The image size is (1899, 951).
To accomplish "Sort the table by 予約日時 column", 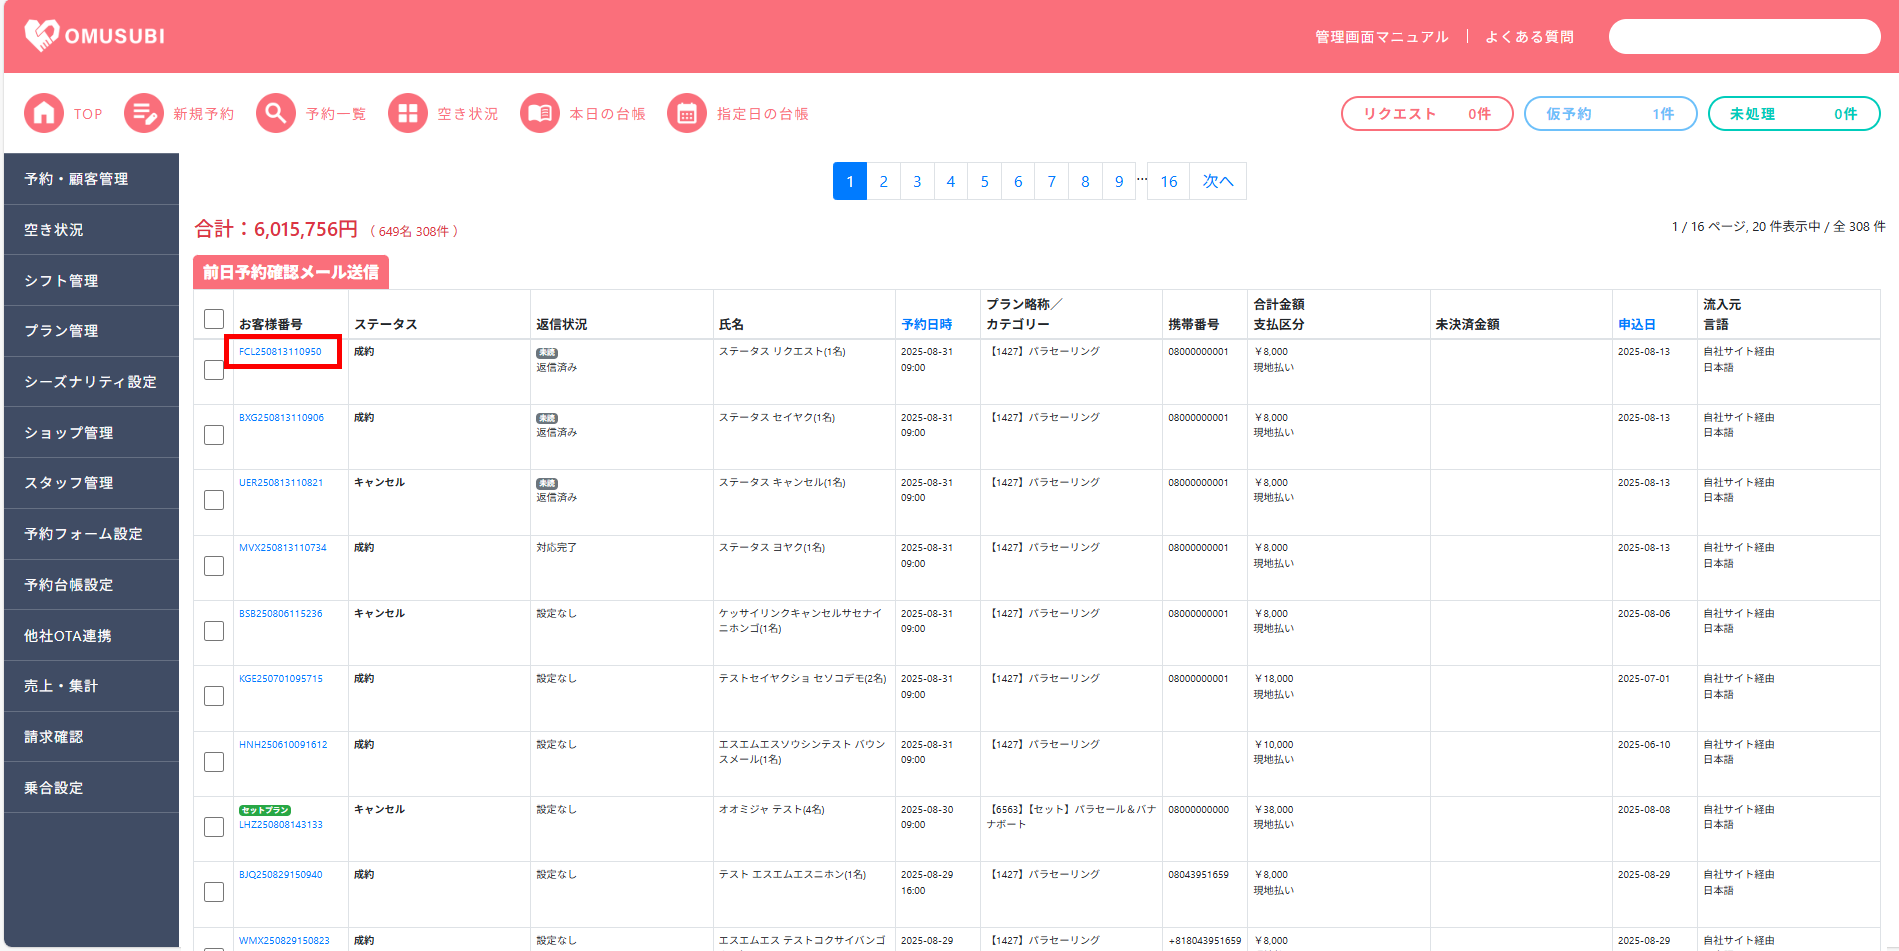I will (926, 325).
